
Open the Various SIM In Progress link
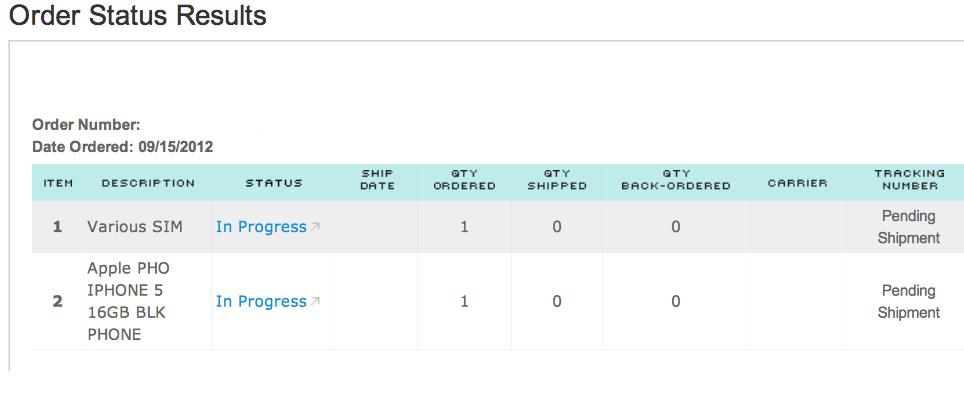click(x=261, y=227)
